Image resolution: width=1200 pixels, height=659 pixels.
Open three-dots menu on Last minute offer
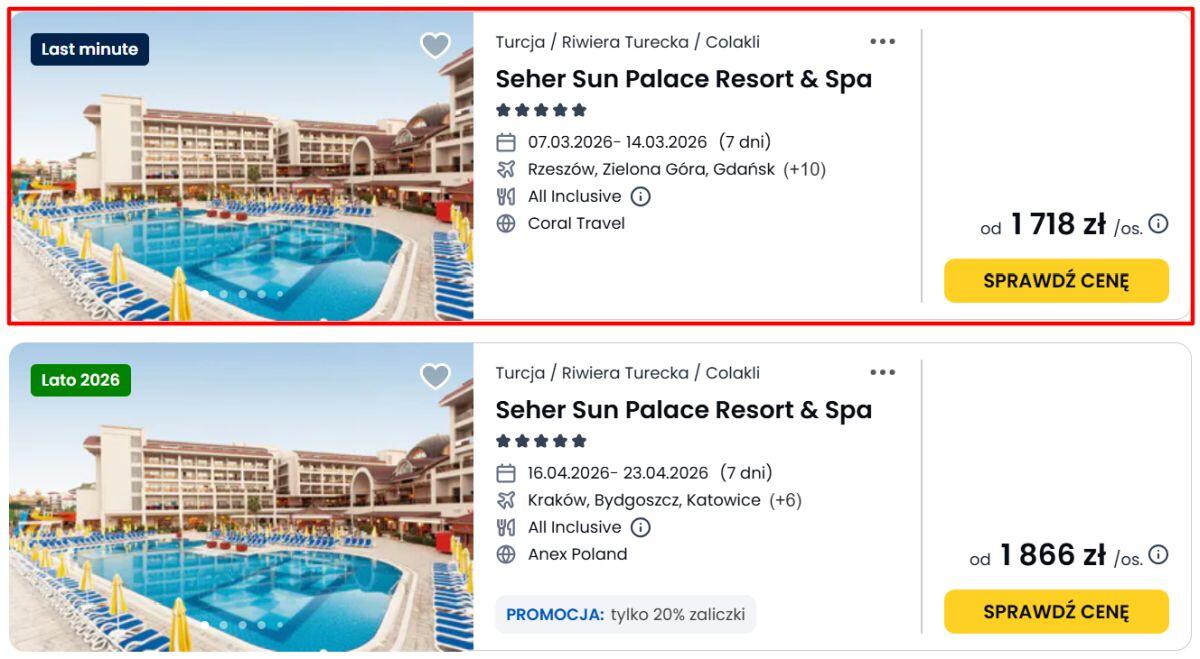pos(882,42)
